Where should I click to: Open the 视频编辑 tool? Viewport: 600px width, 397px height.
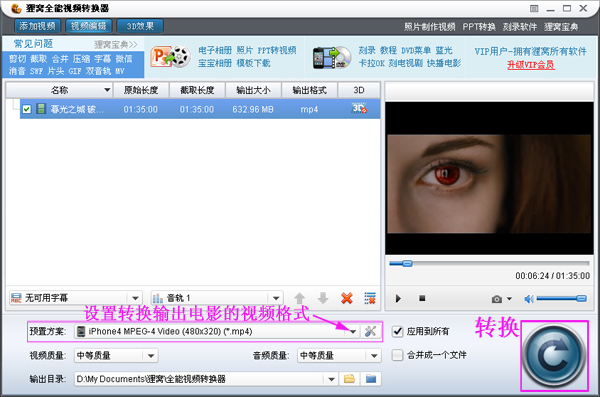(88, 26)
